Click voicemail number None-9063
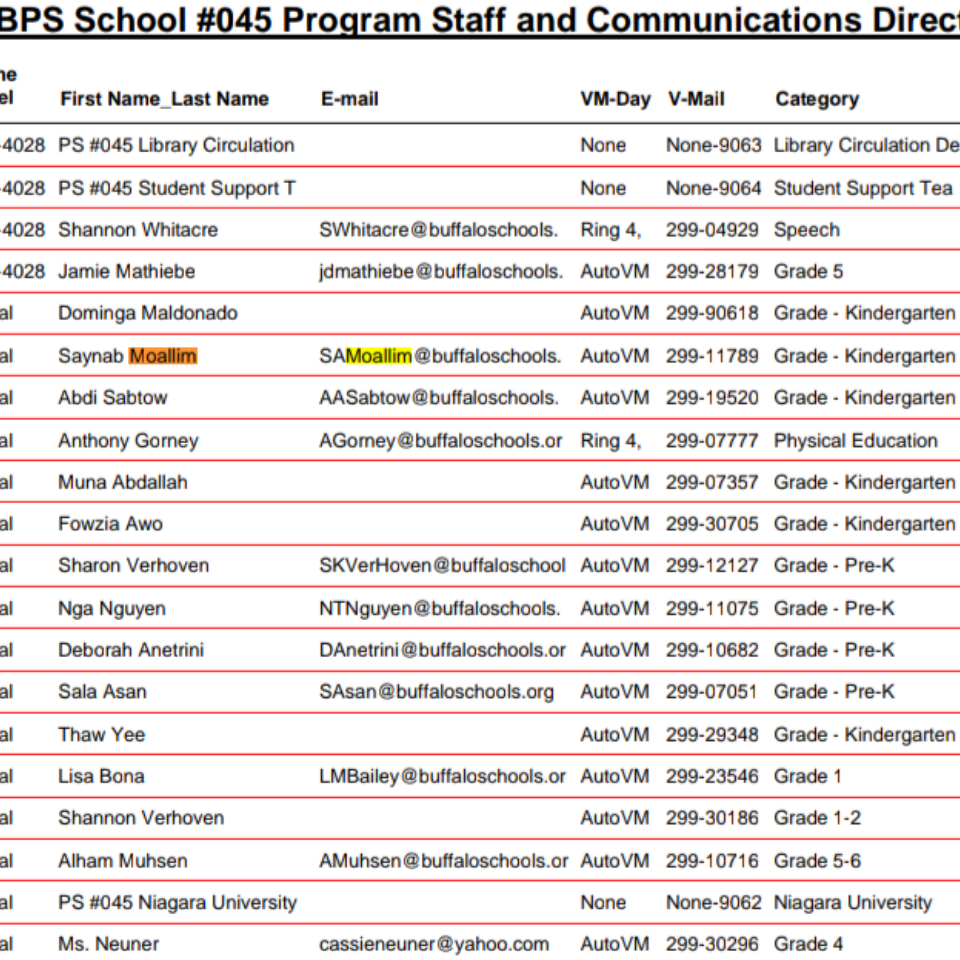960x960 pixels. pos(714,145)
